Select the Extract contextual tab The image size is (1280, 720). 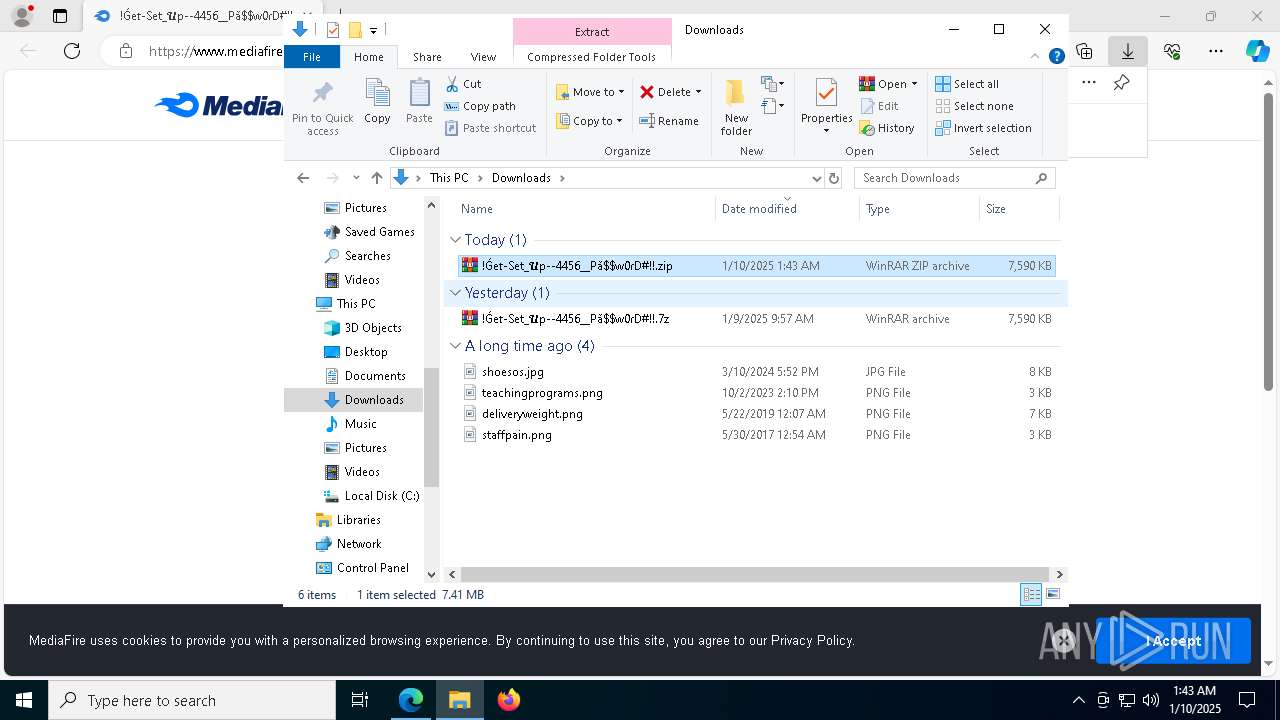coord(592,32)
